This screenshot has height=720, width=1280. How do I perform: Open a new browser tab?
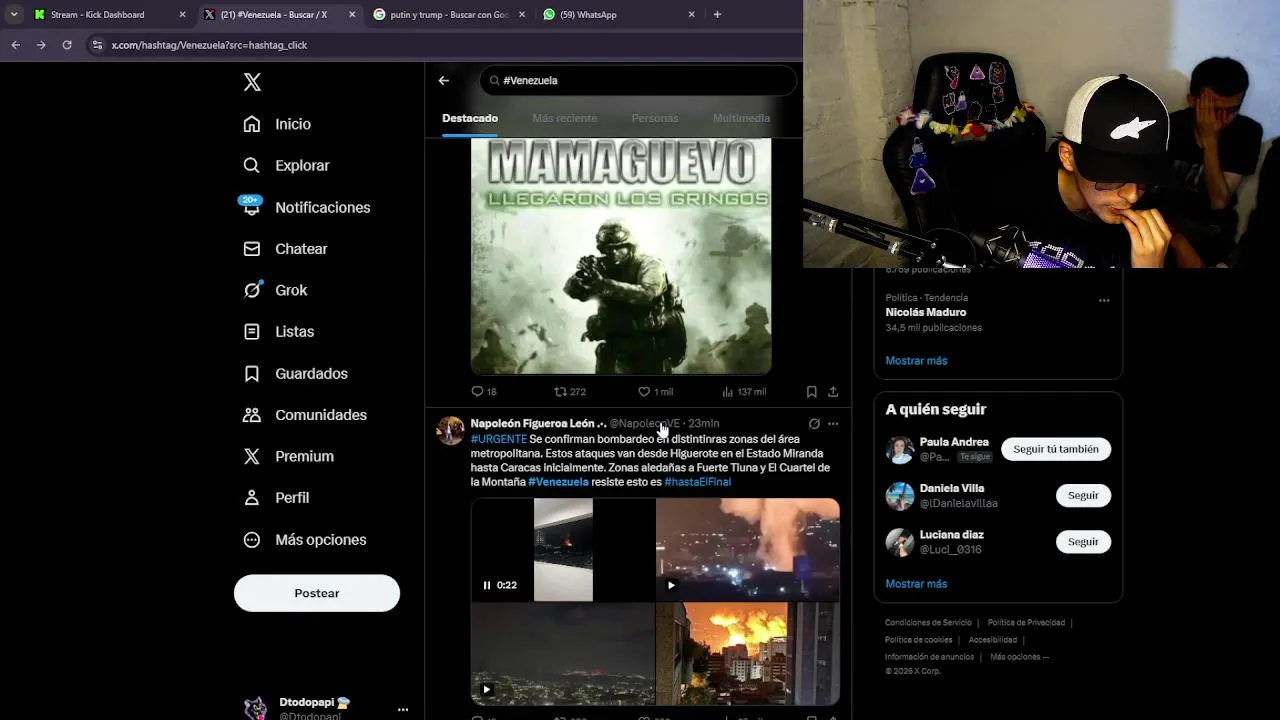click(717, 15)
